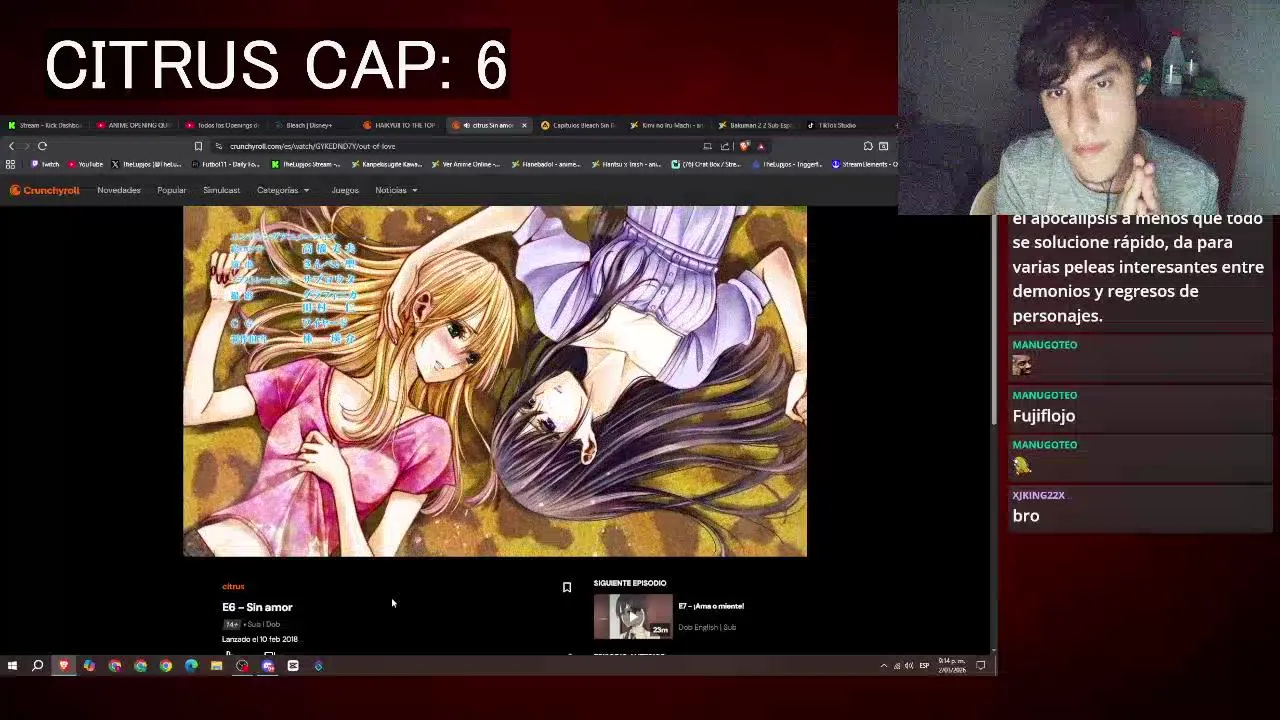
Task: Open the apps grid in bookmarks bar
Action: pos(10,164)
